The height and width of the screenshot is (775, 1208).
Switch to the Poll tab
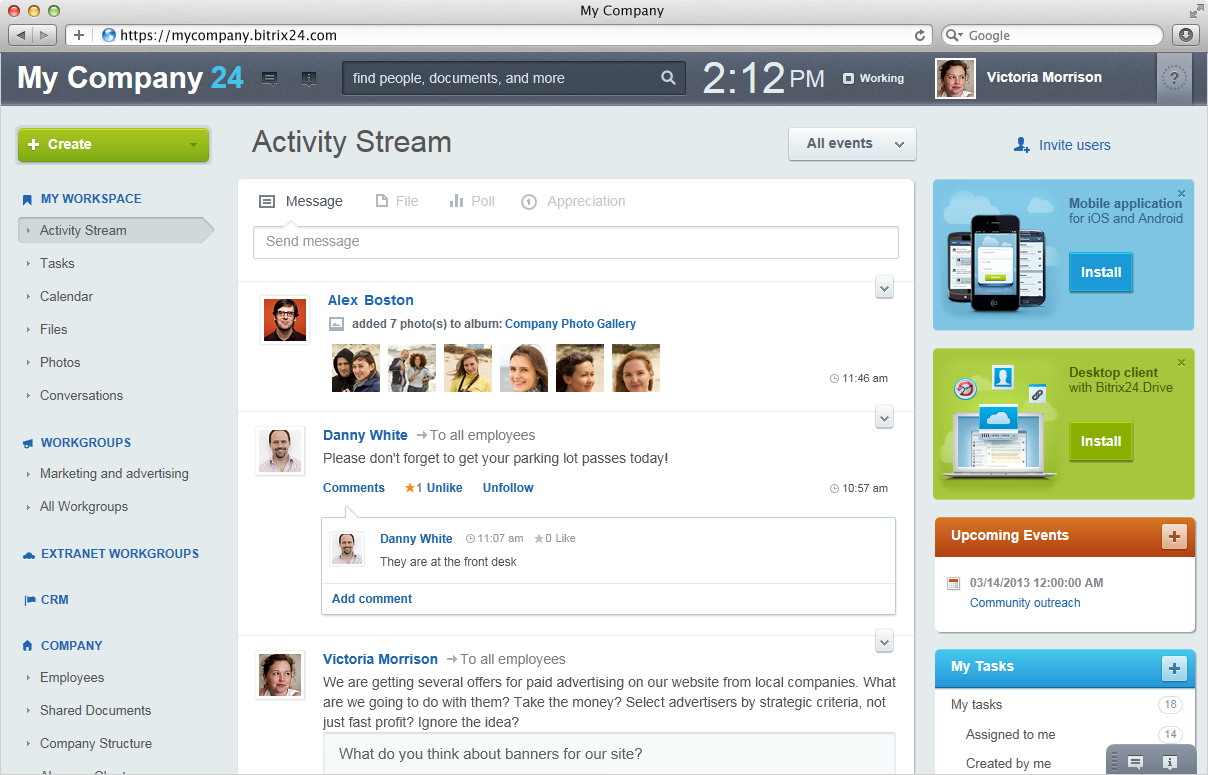pyautogui.click(x=472, y=201)
